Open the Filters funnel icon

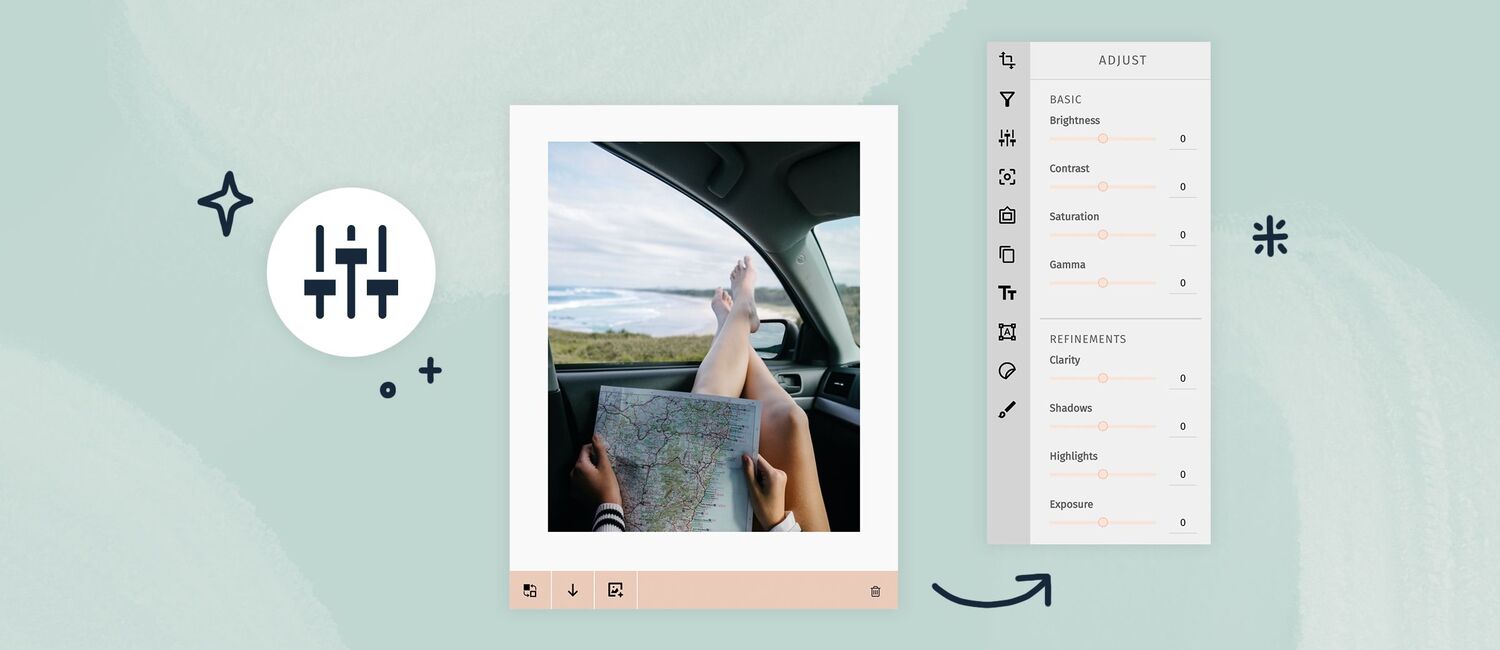pos(1007,100)
